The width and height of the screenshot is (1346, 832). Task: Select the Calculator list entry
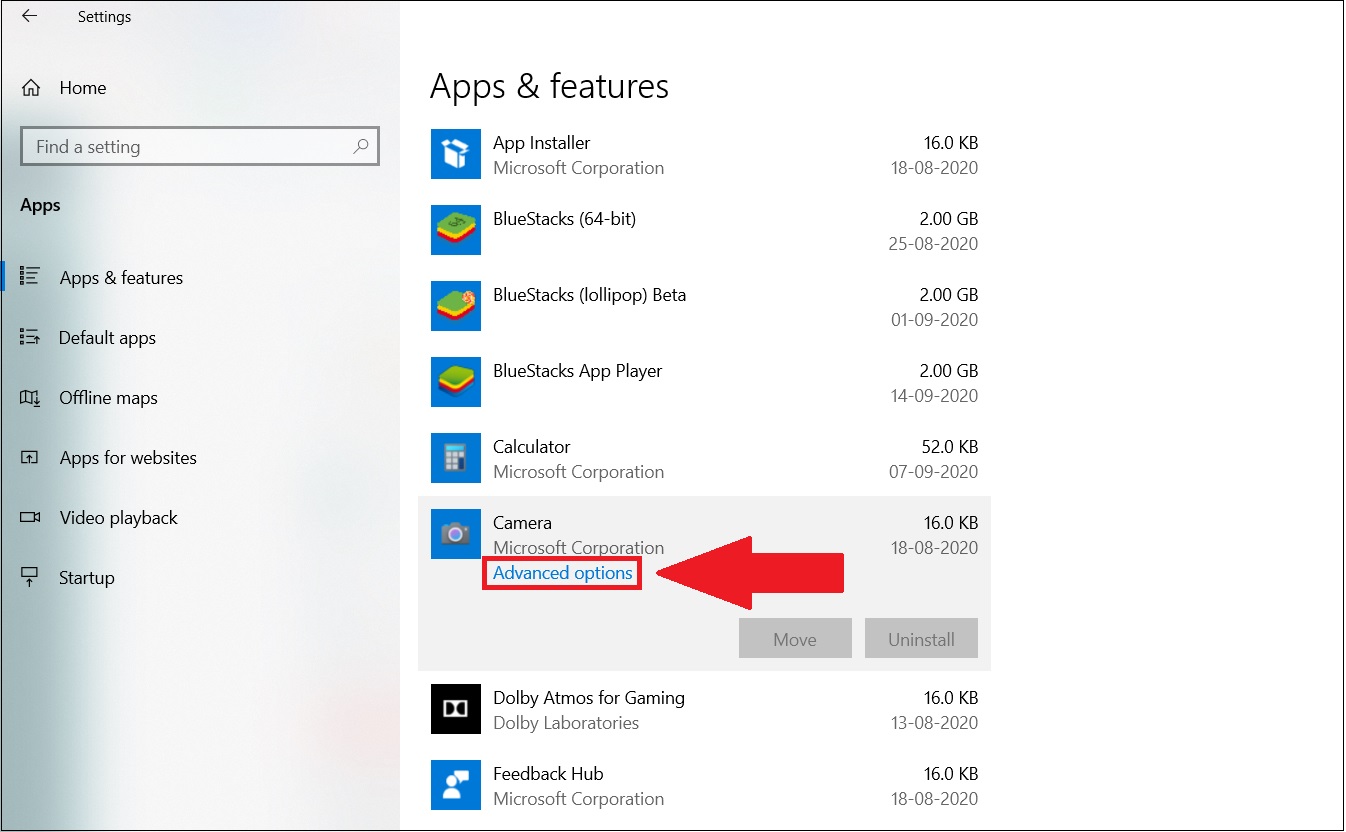tap(704, 458)
